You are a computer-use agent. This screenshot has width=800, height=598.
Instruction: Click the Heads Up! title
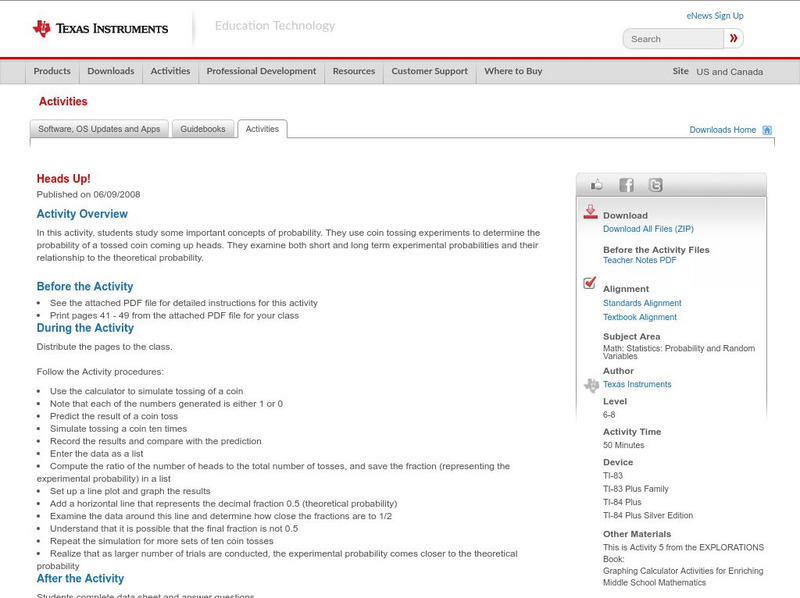click(x=63, y=179)
